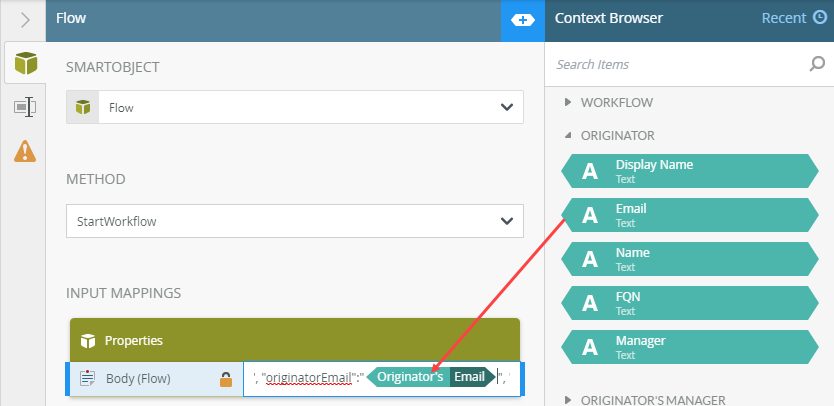This screenshot has height=406, width=834.
Task: Select the Display Name text field
Action: [690, 171]
